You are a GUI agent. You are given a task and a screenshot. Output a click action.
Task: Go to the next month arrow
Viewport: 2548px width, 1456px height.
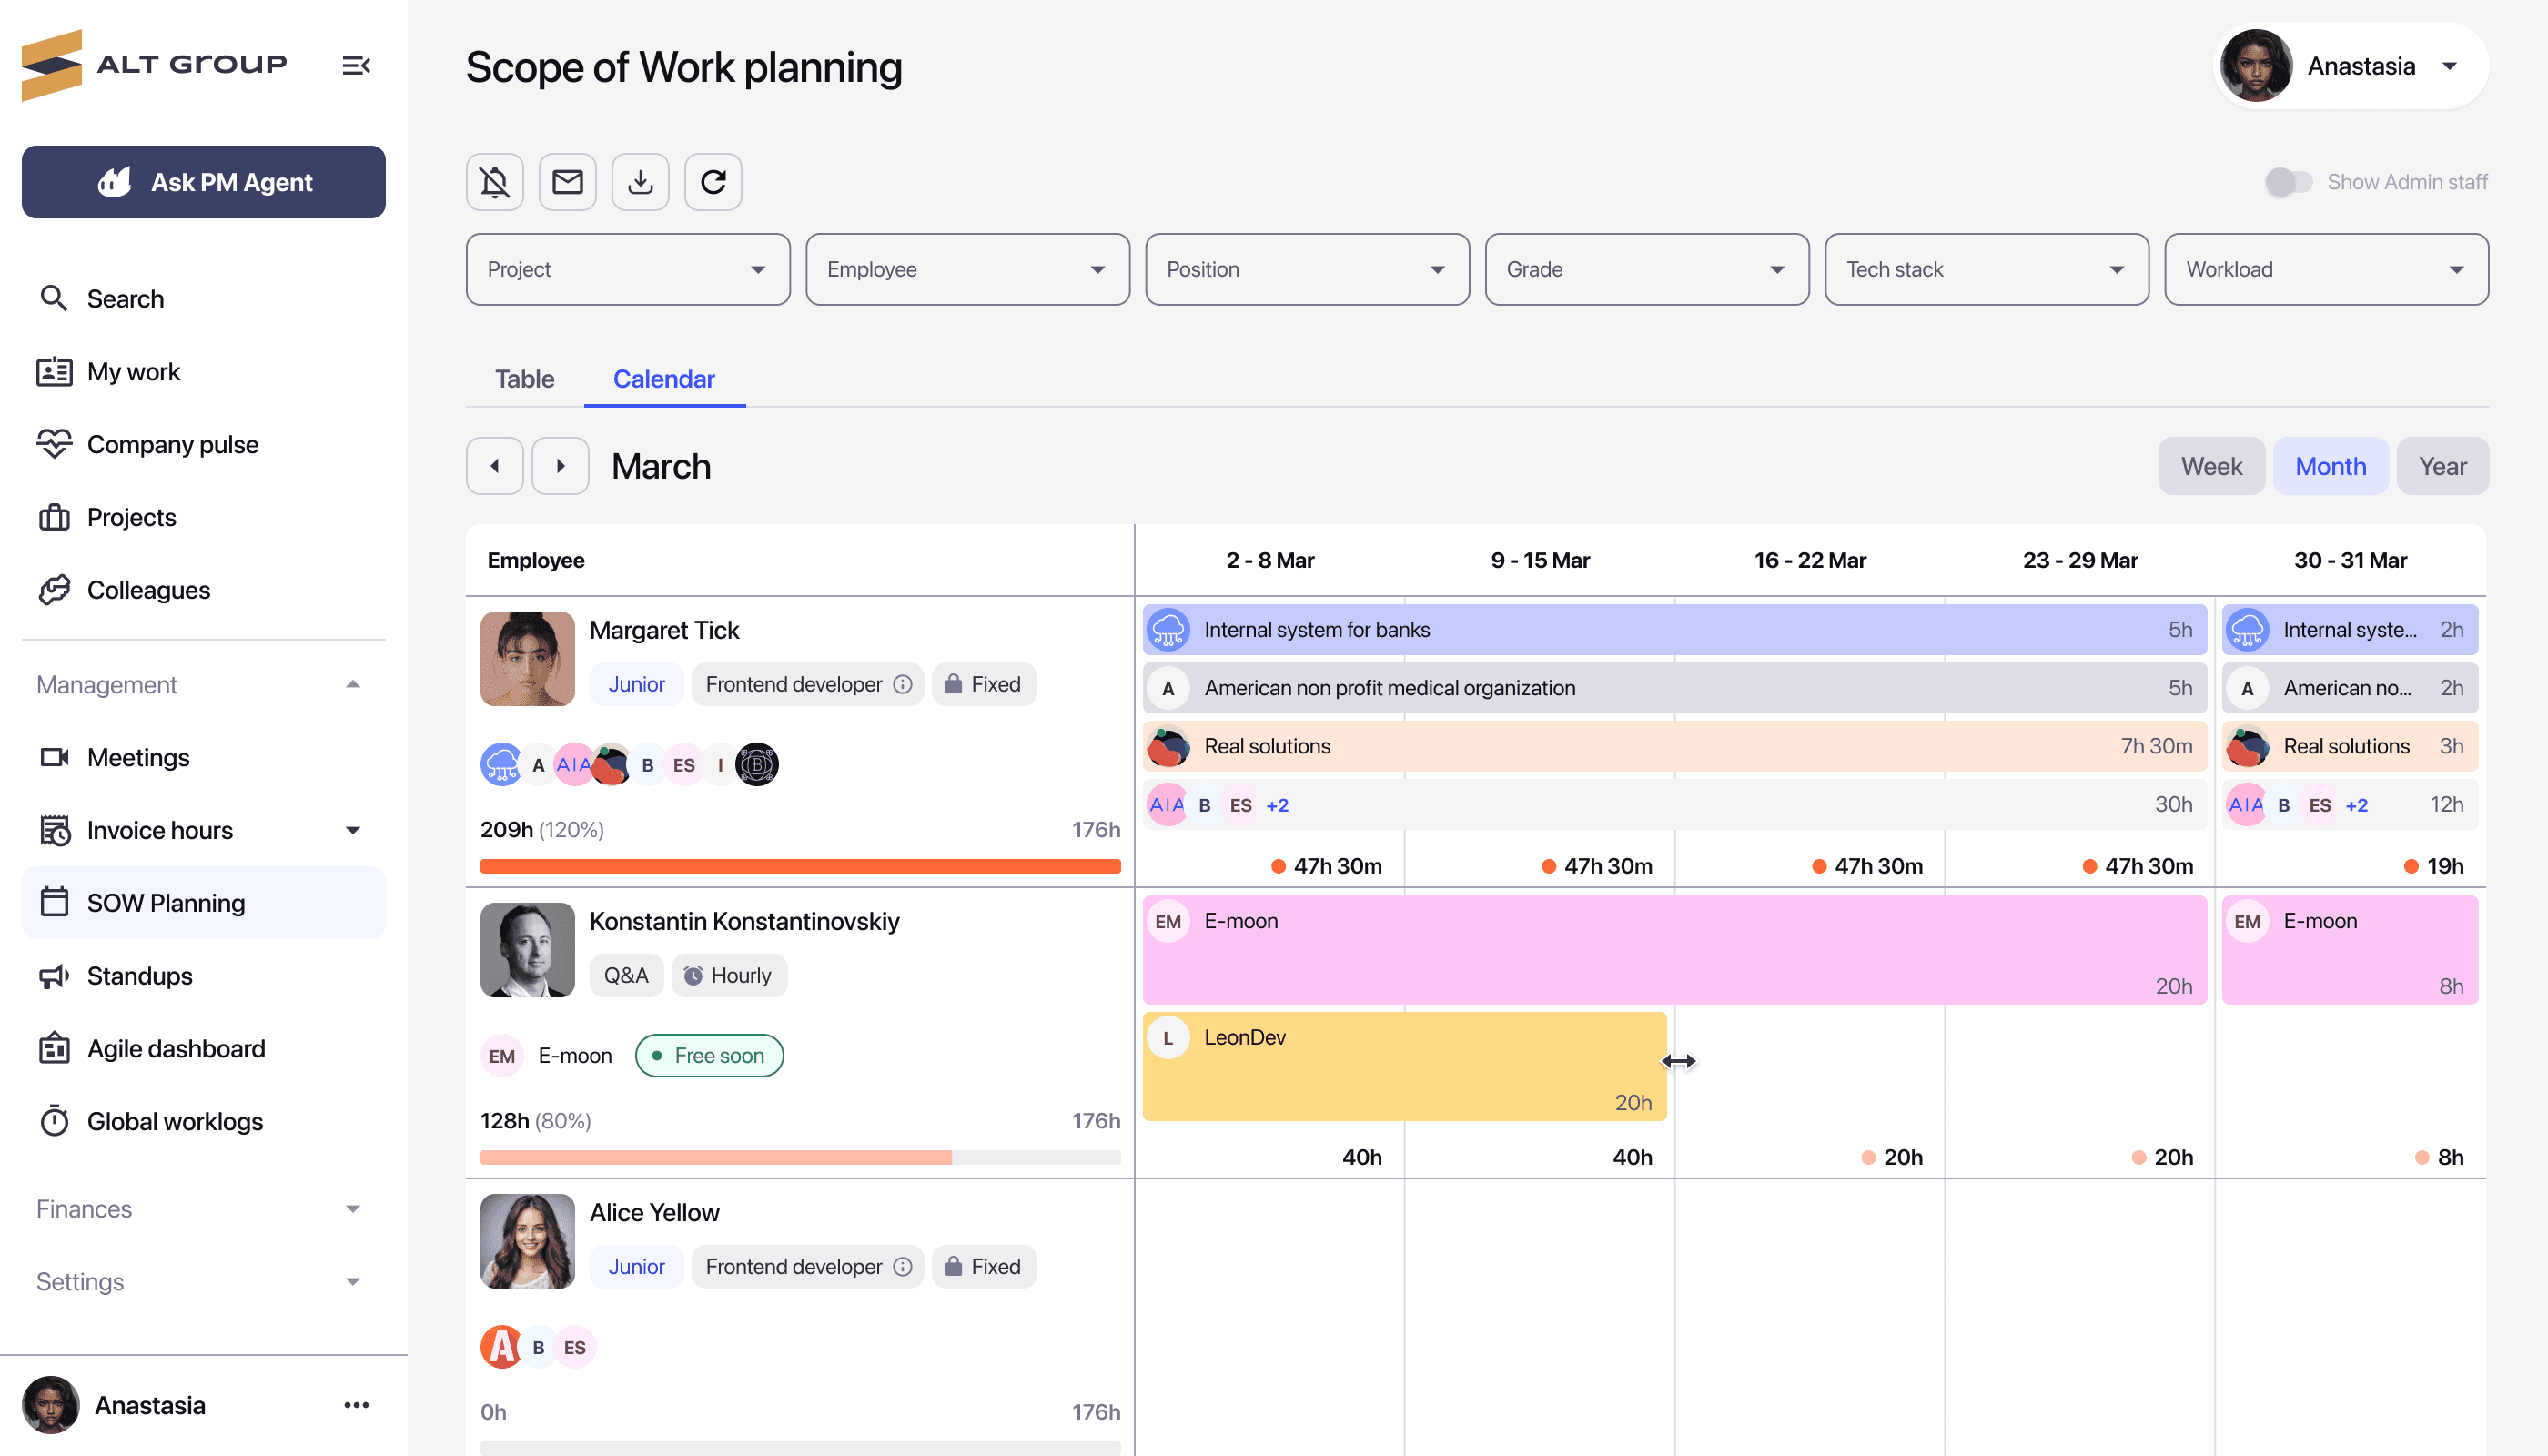[x=560, y=466]
